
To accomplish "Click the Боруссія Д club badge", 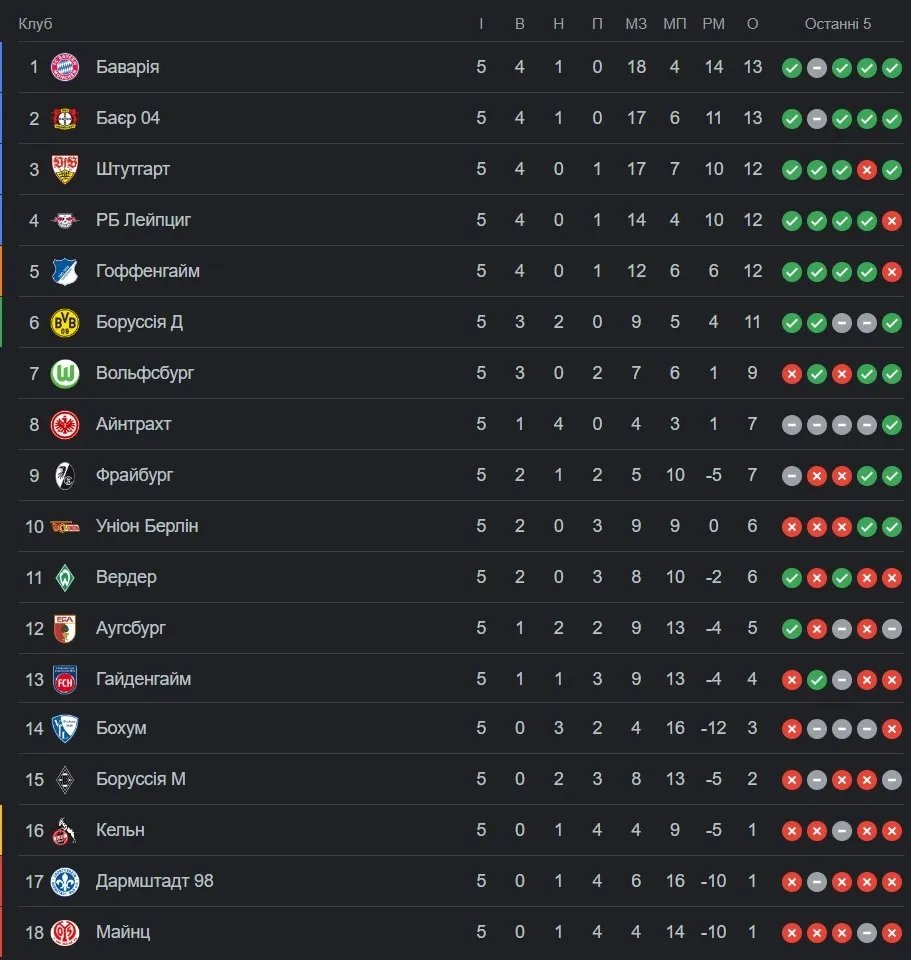I will point(65,322).
